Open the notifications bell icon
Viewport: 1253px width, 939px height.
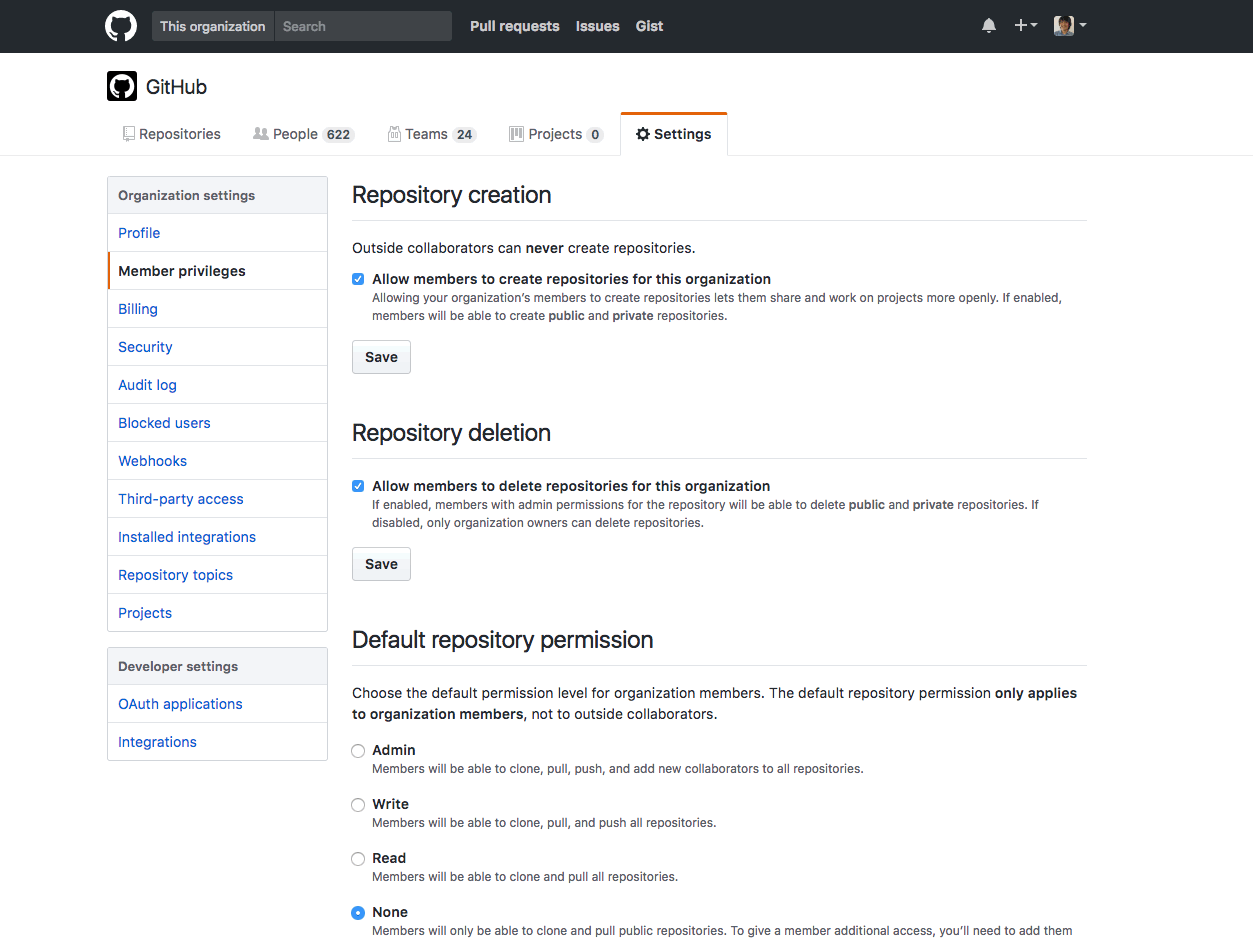pos(989,26)
